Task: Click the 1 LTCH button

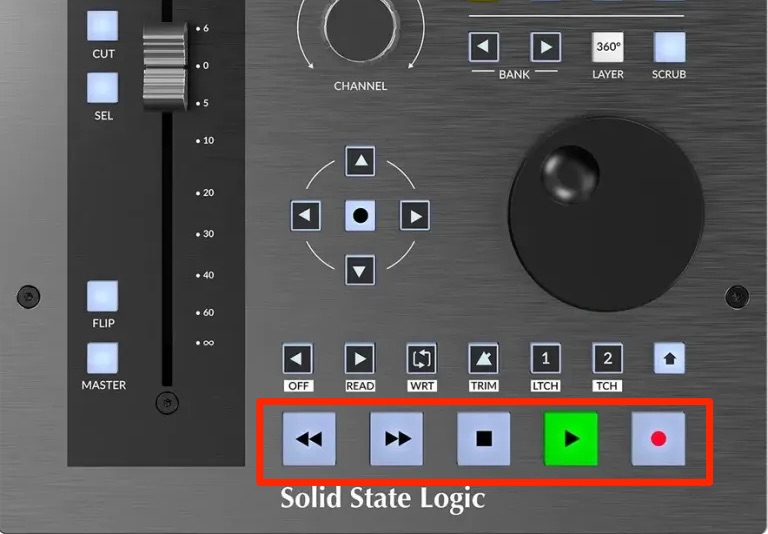Action: tap(546, 358)
